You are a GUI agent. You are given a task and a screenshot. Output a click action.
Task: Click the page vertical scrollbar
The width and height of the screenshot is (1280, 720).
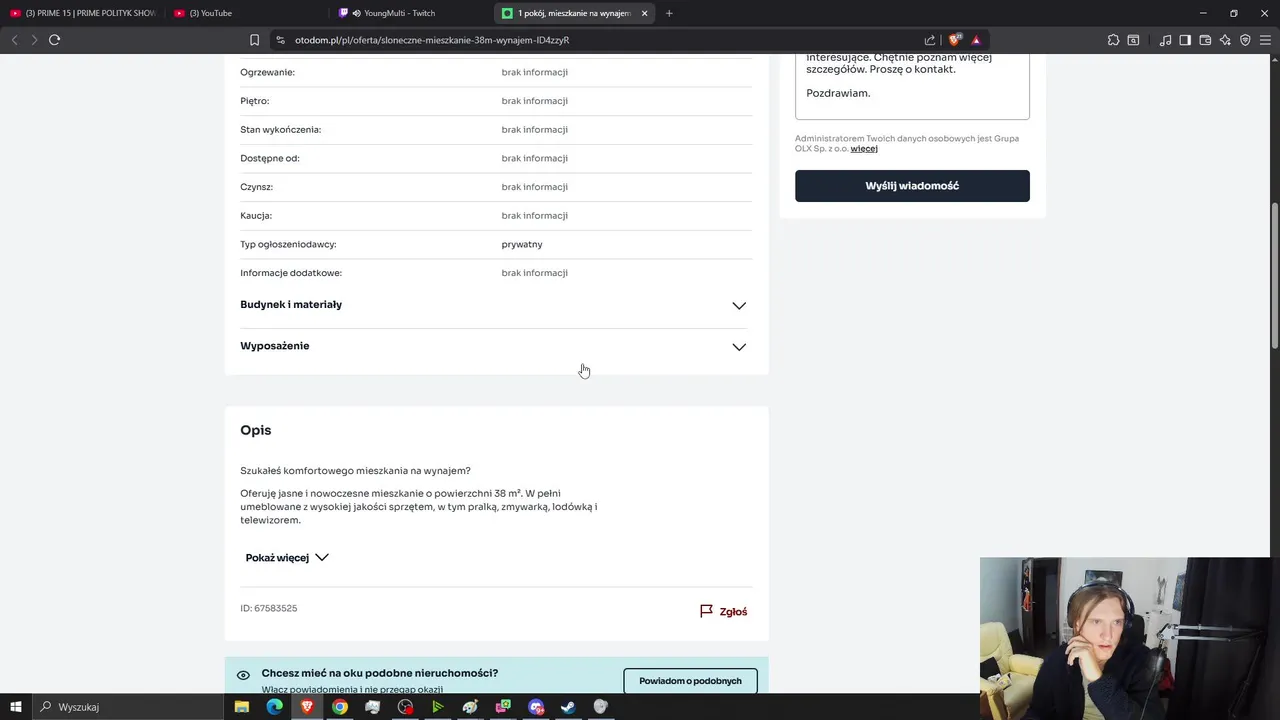tap(1274, 275)
